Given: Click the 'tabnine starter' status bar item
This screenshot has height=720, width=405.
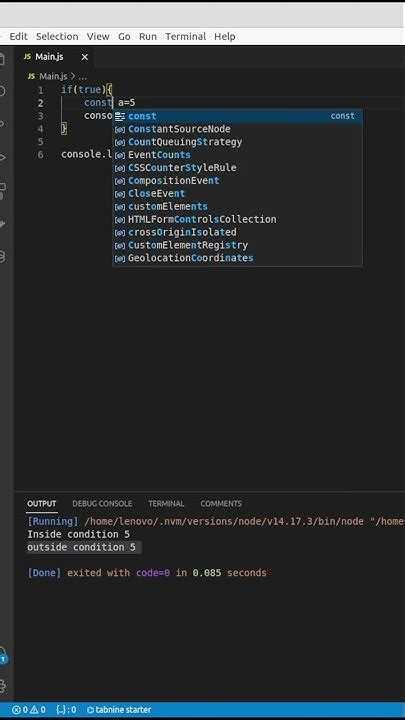Looking at the screenshot, I should coord(118,710).
